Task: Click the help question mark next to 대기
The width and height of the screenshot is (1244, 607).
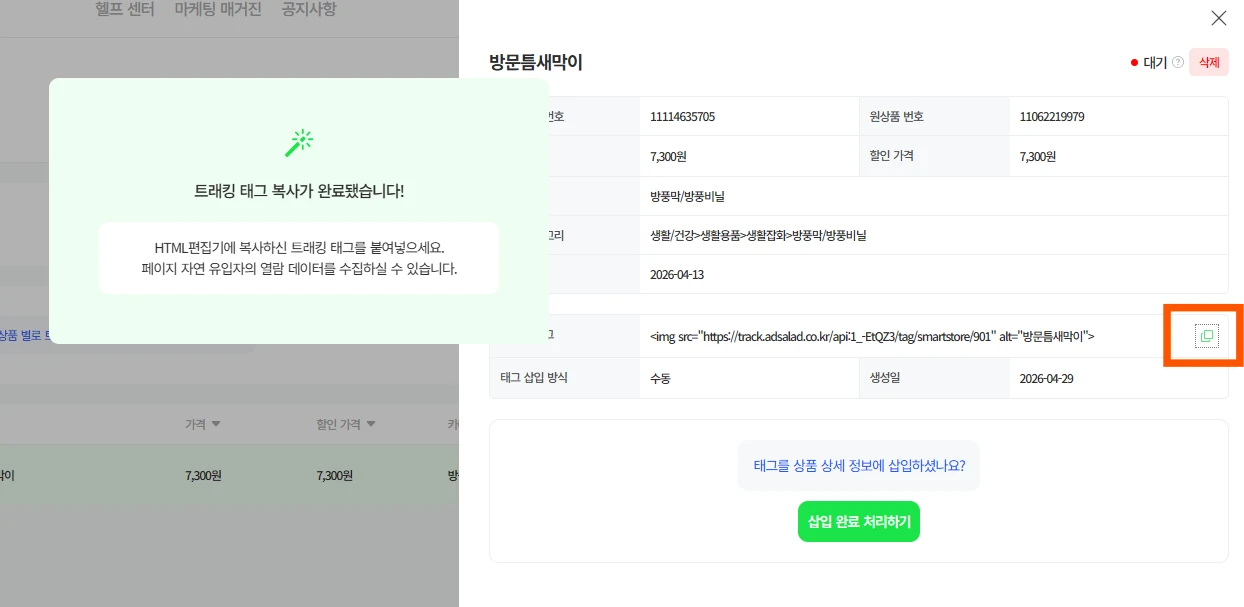Action: click(x=1178, y=62)
